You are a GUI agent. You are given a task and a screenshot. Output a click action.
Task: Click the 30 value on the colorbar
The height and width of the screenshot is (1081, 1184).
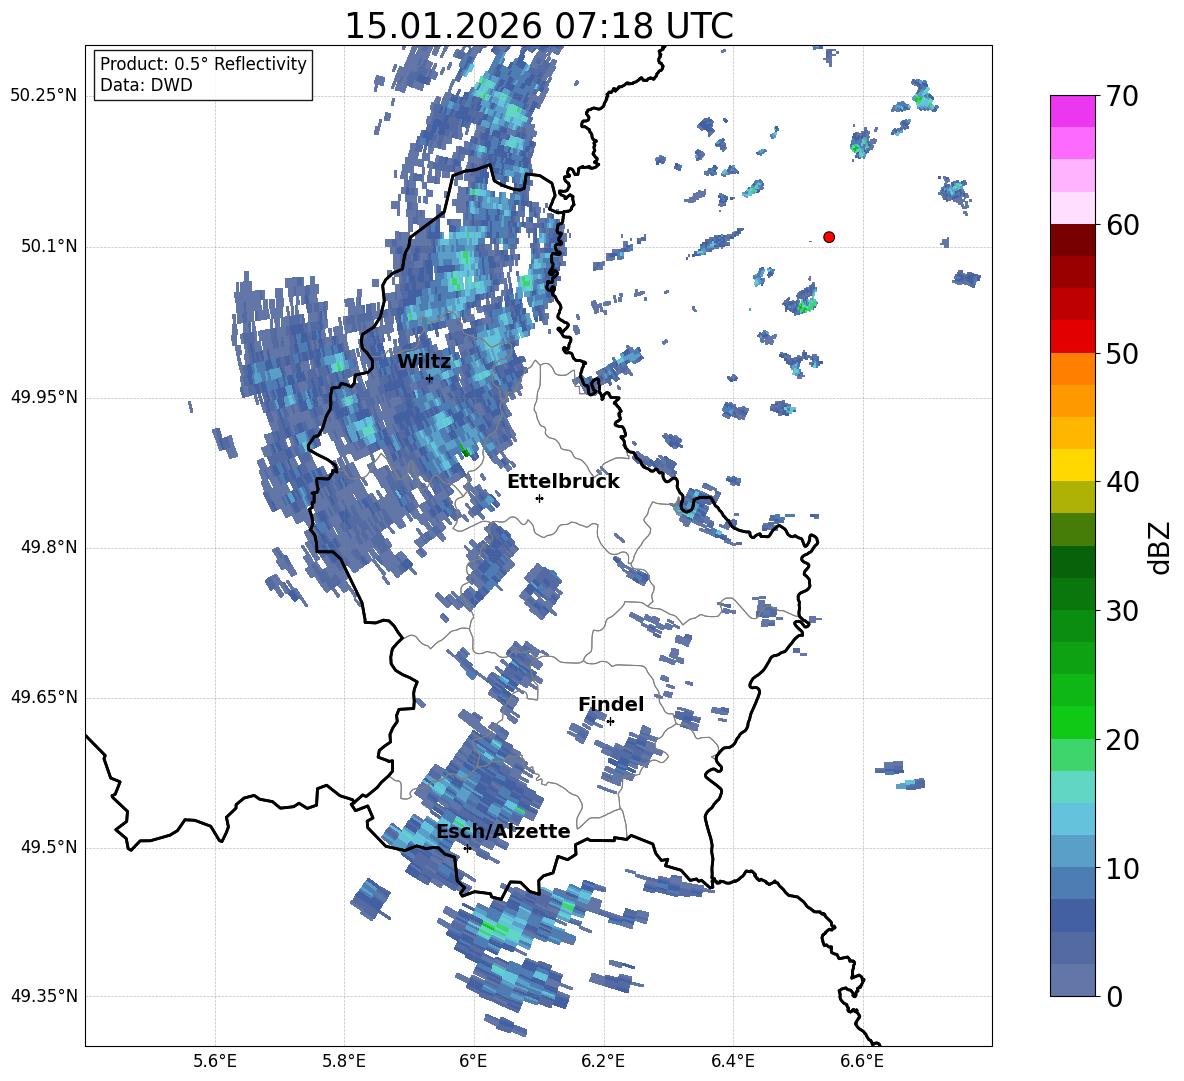(x=1122, y=611)
